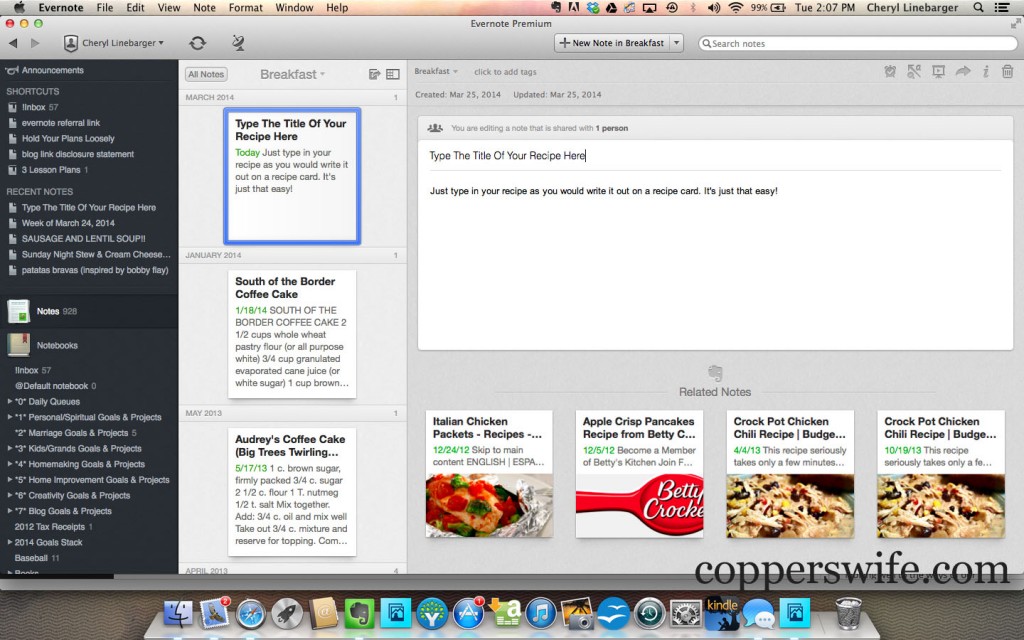Click New Note in Breakfast button
Screen dimensions: 1024x640
(612, 43)
